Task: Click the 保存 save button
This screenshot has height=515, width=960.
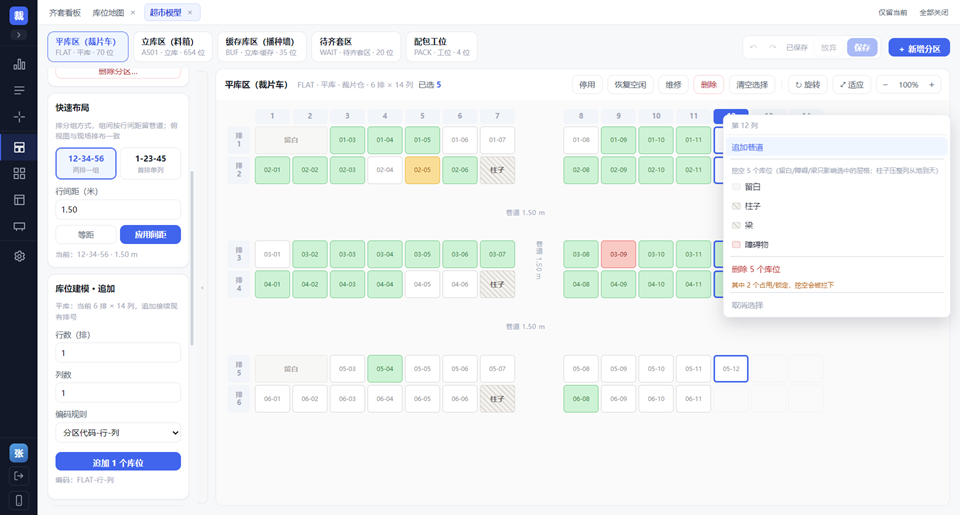Action: click(x=862, y=47)
